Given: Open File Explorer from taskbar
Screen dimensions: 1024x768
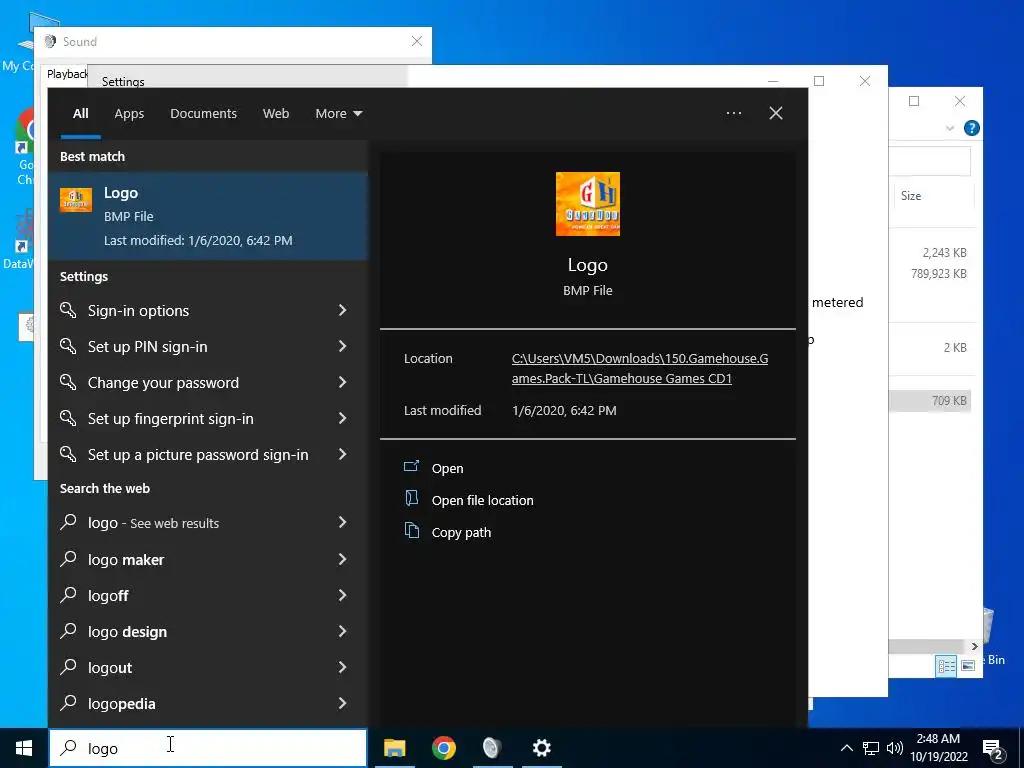Looking at the screenshot, I should [394, 748].
